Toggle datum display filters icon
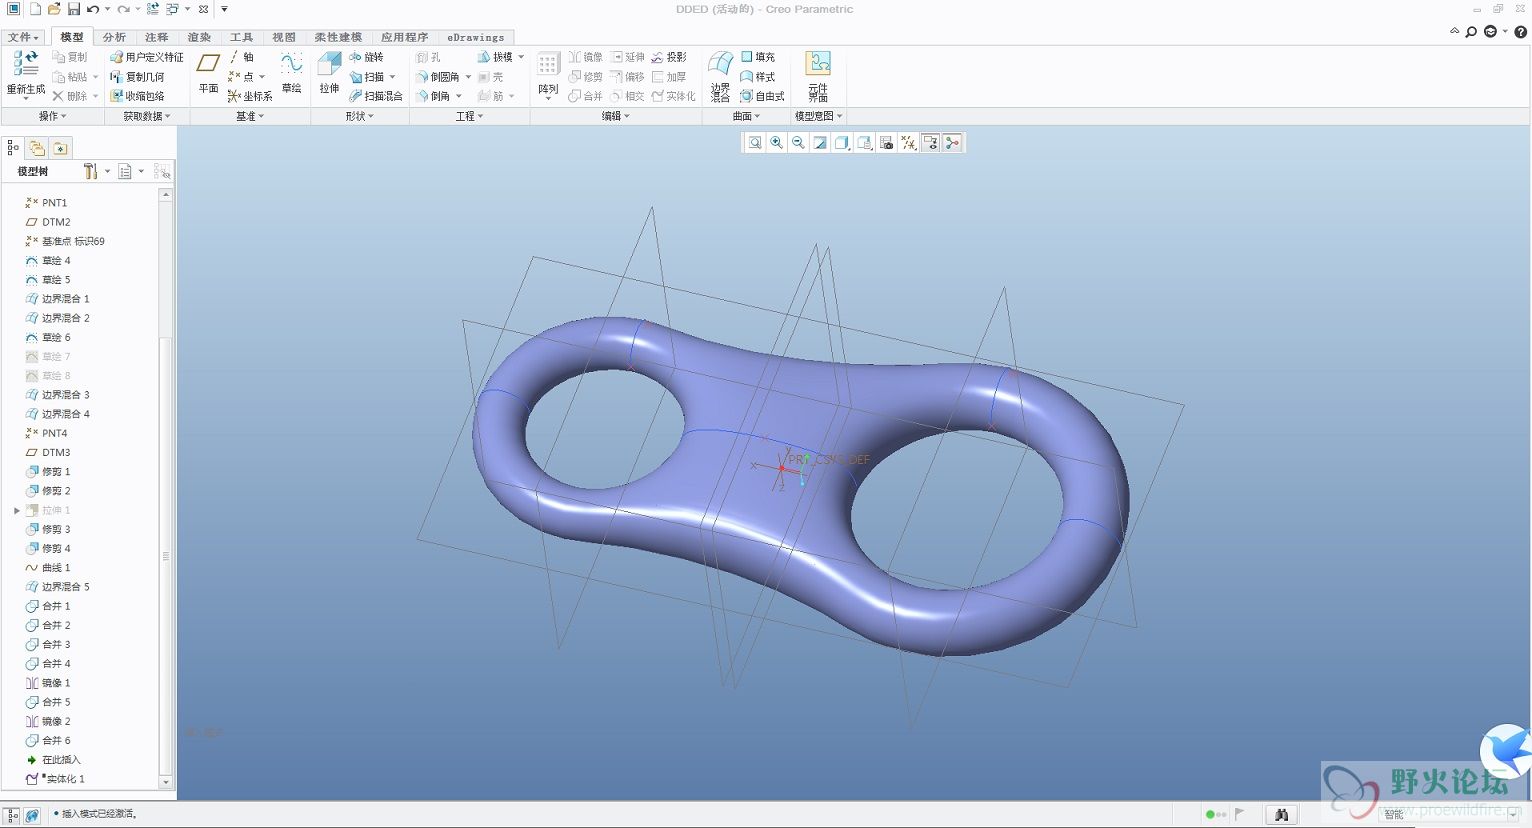The image size is (1532, 828). pyautogui.click(x=908, y=143)
